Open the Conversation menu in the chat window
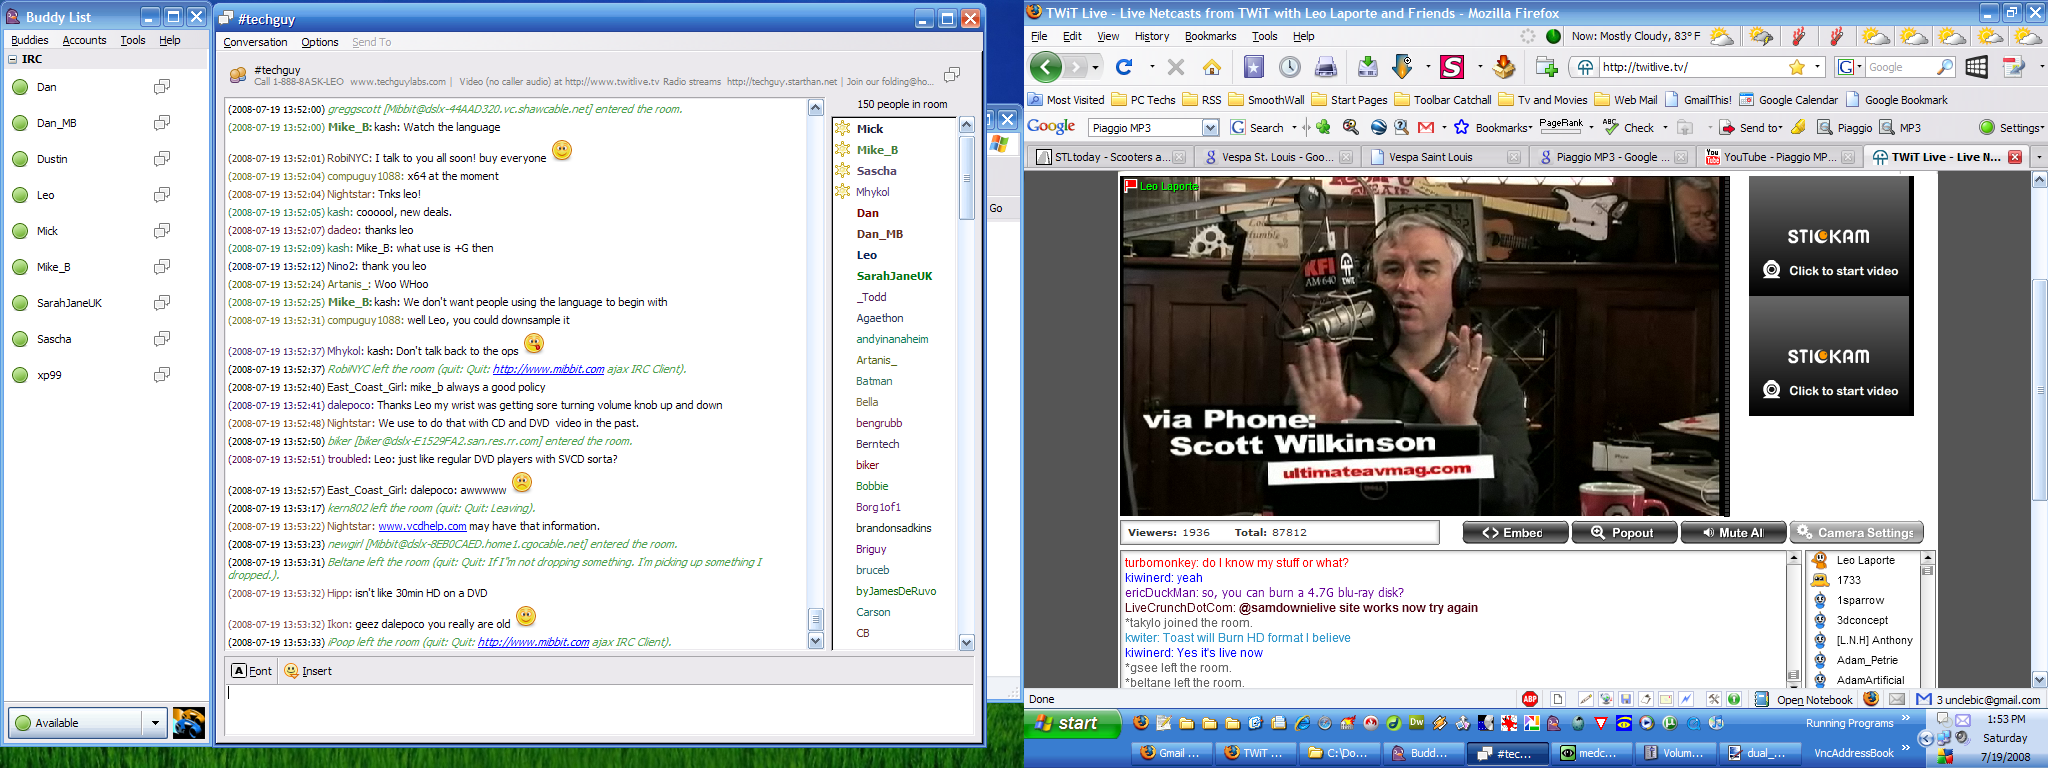Image resolution: width=2048 pixels, height=768 pixels. 255,42
